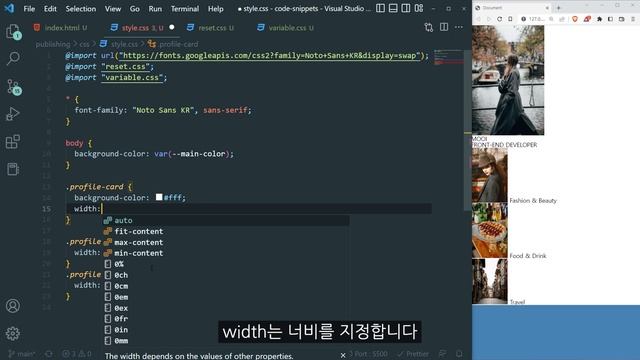Image resolution: width=640 pixels, height=360 pixels.
Task: Open the Run and Debug view
Action: click(x=13, y=114)
